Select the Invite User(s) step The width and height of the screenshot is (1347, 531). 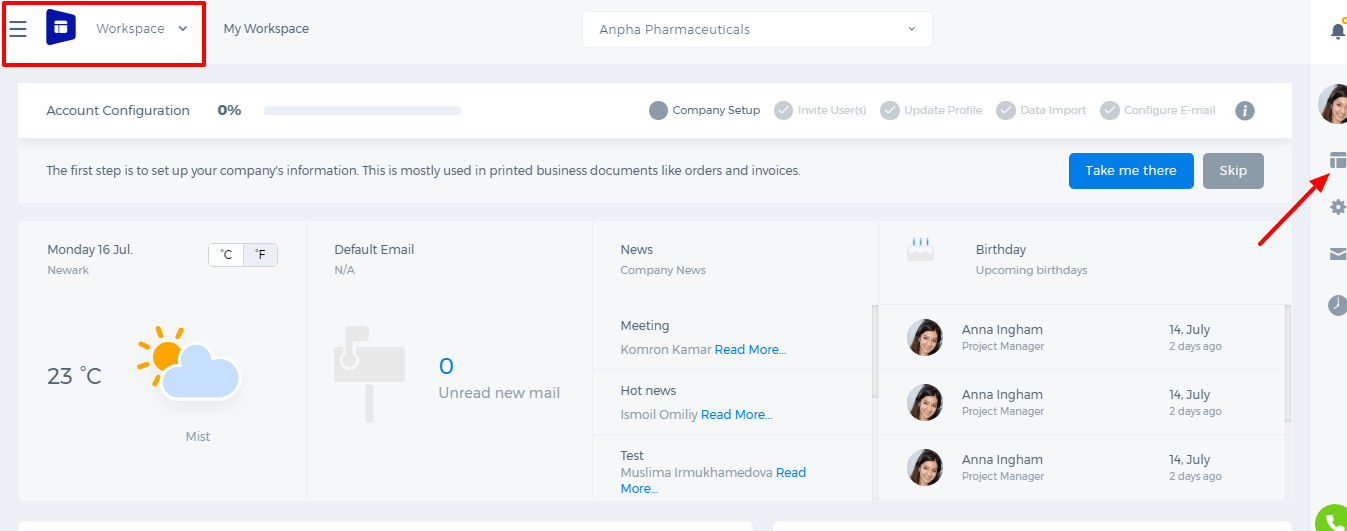pyautogui.click(x=820, y=110)
